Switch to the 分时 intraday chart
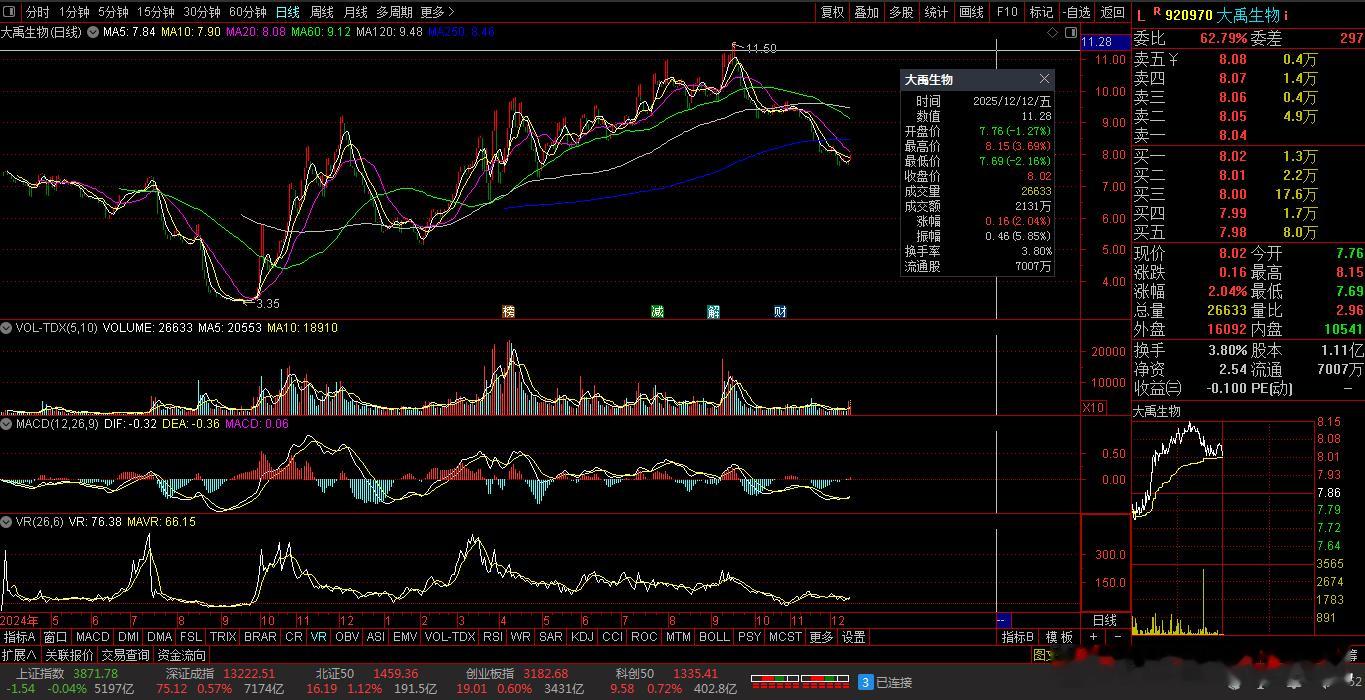 point(37,12)
